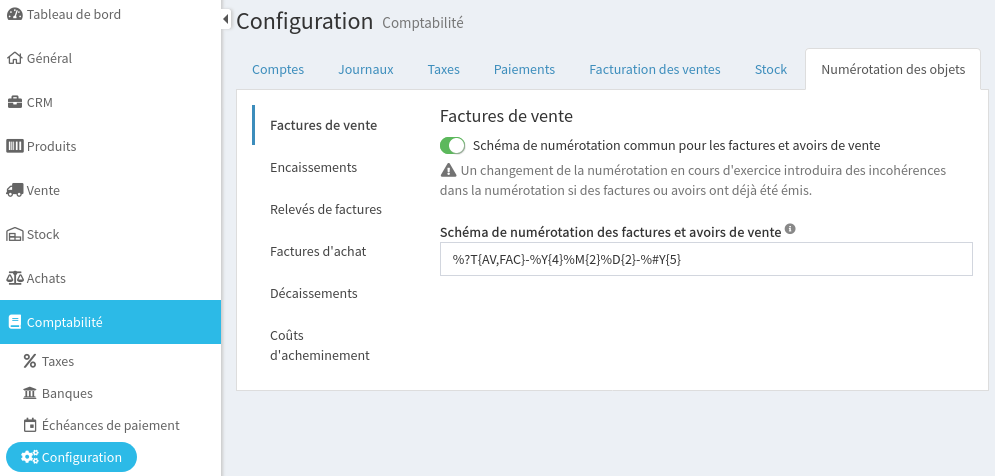Click the numbering schema input field

point(706,259)
